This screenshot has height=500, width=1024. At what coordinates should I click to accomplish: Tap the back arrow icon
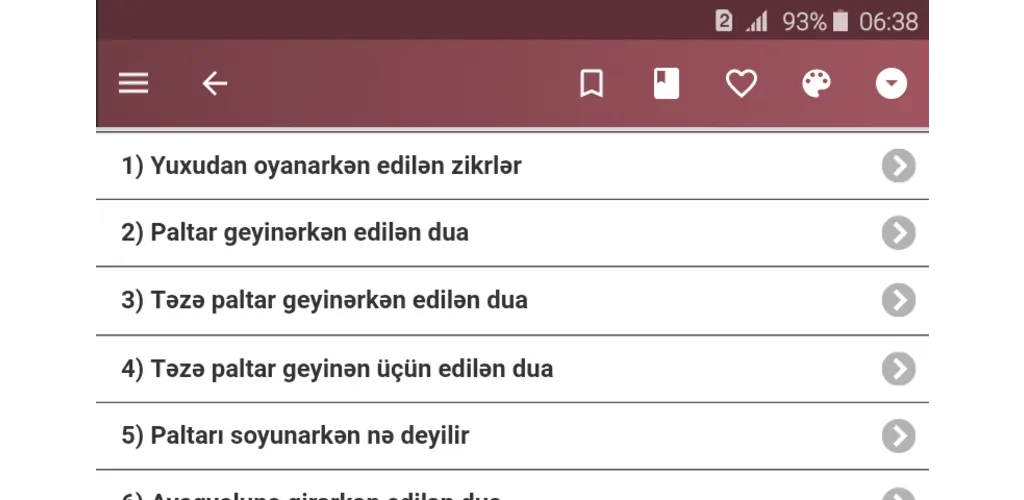tap(214, 84)
